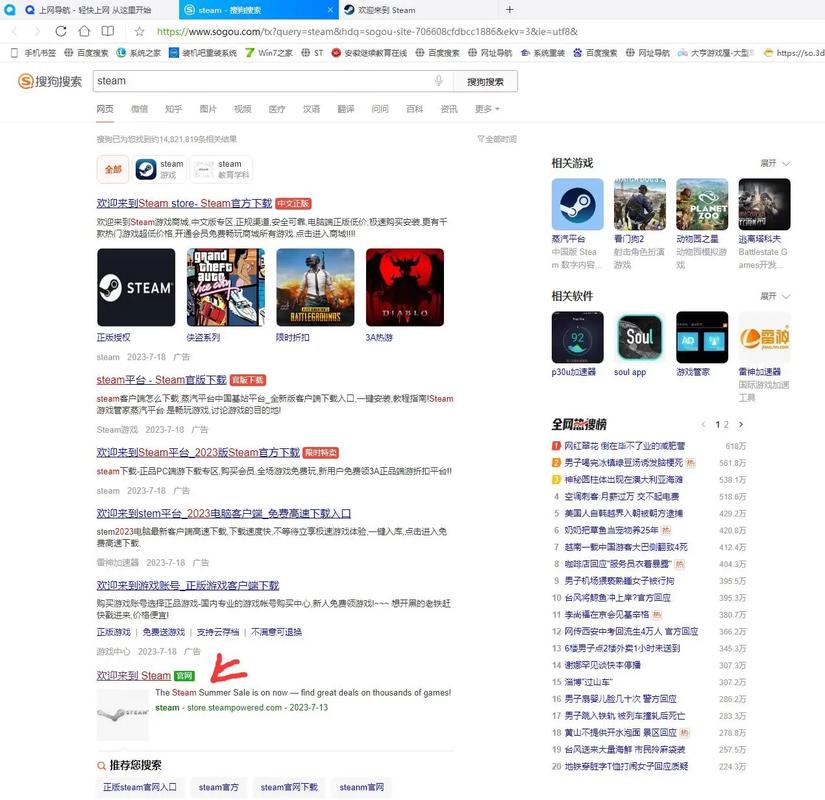Open the 逃离塔科夫 game thumbnail
This screenshot has width=825, height=800.
click(764, 204)
